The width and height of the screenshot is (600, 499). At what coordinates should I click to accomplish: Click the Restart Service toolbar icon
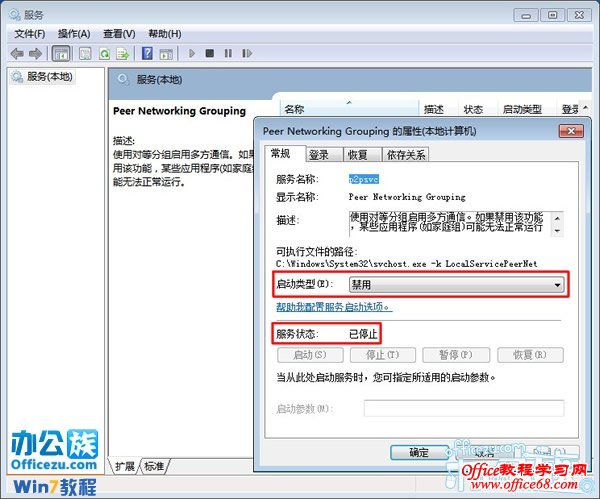coord(247,53)
